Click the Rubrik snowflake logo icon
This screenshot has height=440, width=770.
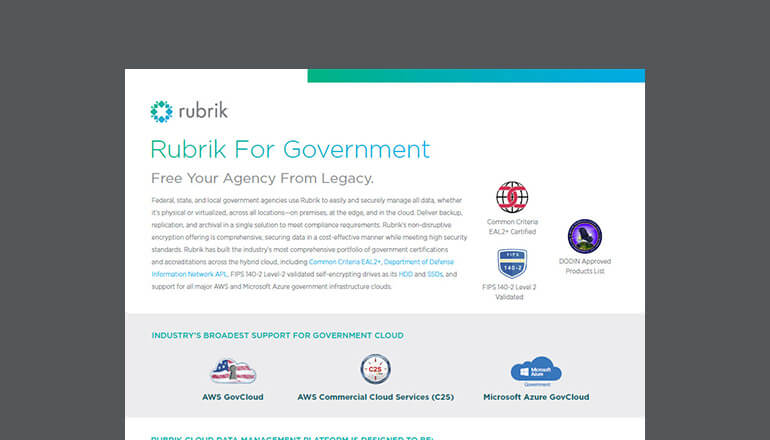pos(161,111)
